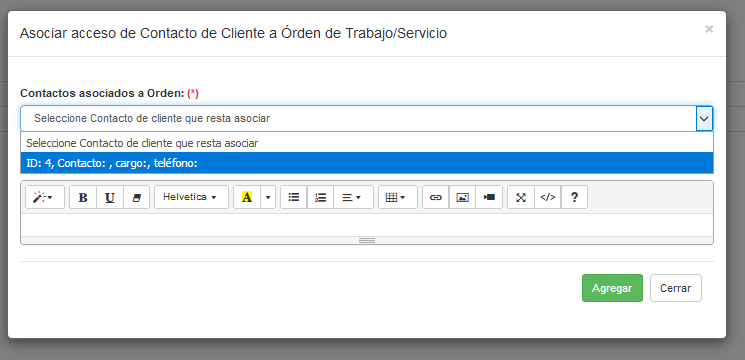Insert an ordered numbered list
This screenshot has height=360, width=745.
coord(321,197)
